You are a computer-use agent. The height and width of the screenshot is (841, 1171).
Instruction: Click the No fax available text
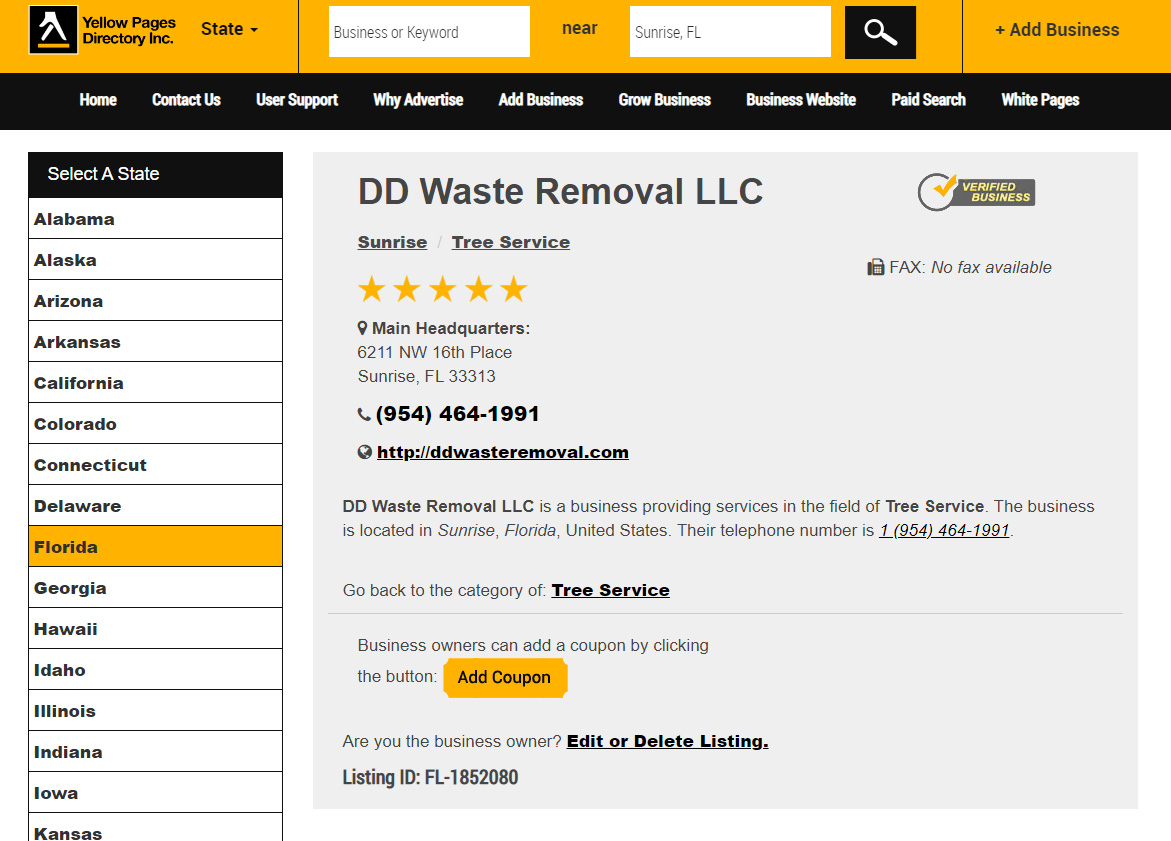point(991,267)
